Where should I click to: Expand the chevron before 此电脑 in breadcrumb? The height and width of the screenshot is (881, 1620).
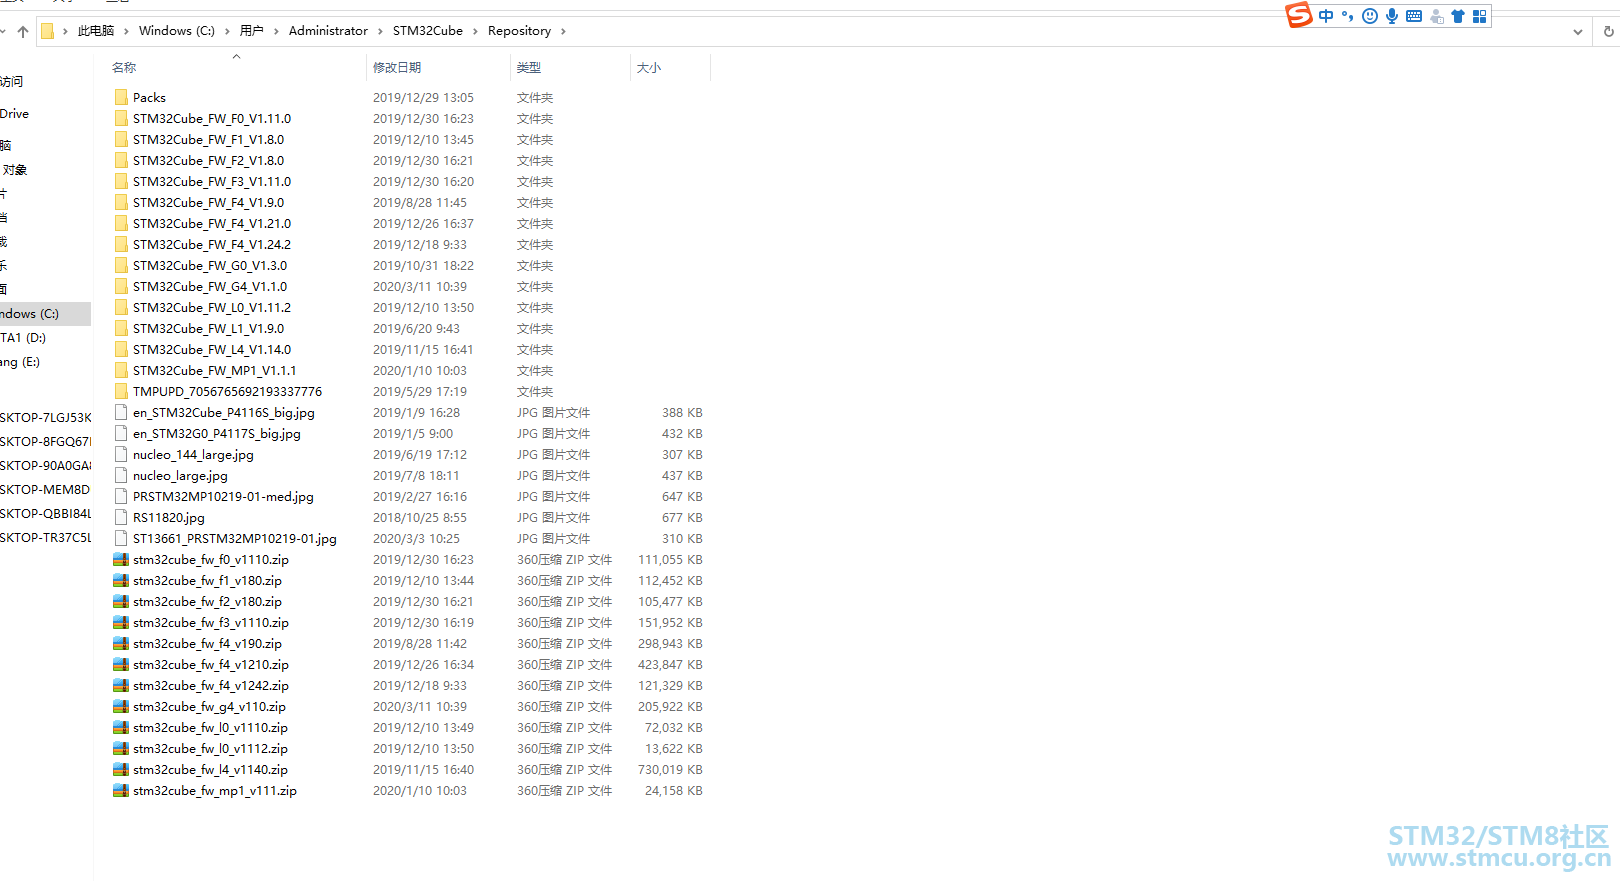(x=65, y=31)
